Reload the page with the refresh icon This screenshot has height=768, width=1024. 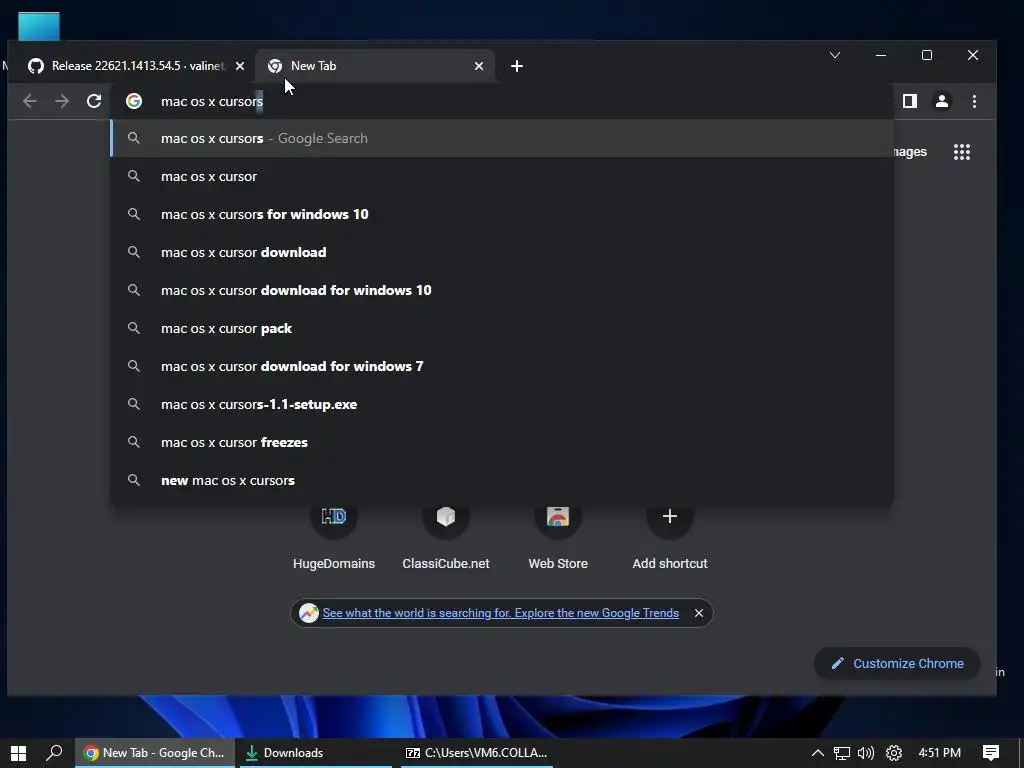(x=94, y=101)
